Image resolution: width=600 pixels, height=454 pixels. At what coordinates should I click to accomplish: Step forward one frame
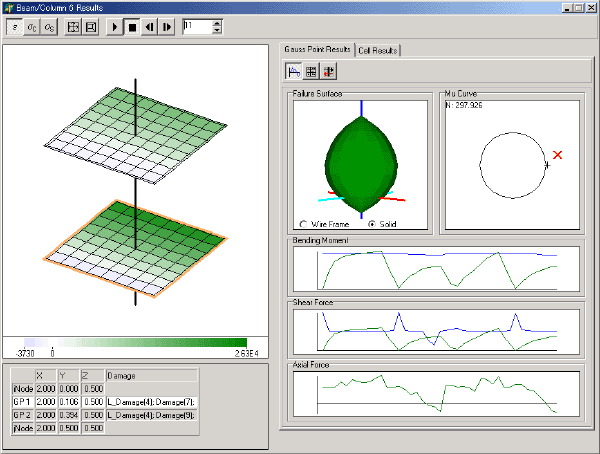(x=167, y=27)
